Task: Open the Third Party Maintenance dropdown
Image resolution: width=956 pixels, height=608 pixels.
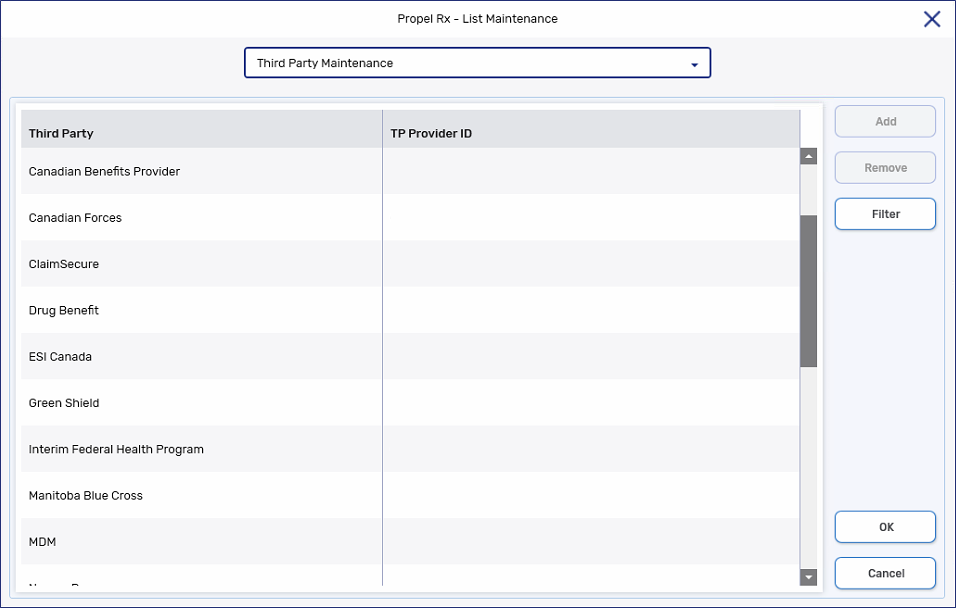Action: tap(476, 63)
